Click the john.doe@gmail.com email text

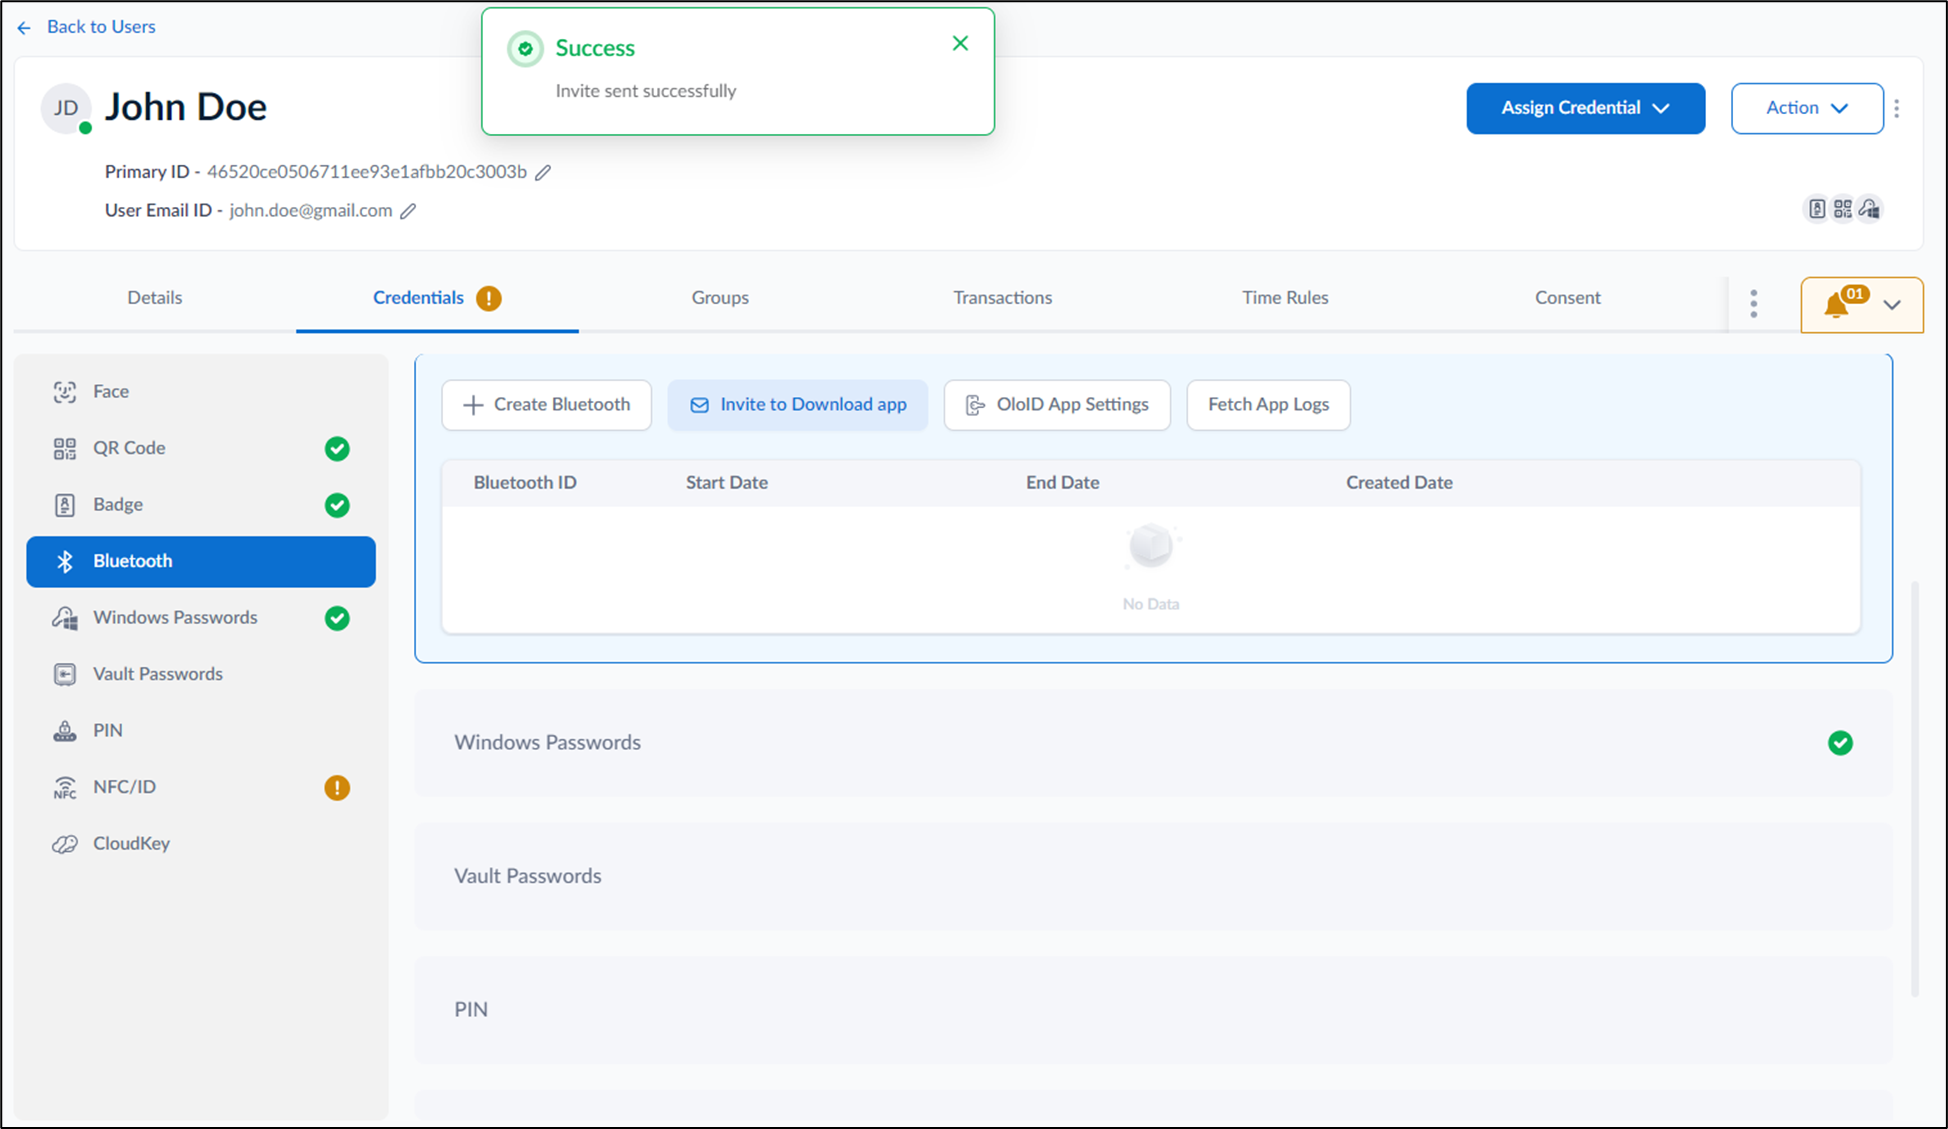point(311,211)
